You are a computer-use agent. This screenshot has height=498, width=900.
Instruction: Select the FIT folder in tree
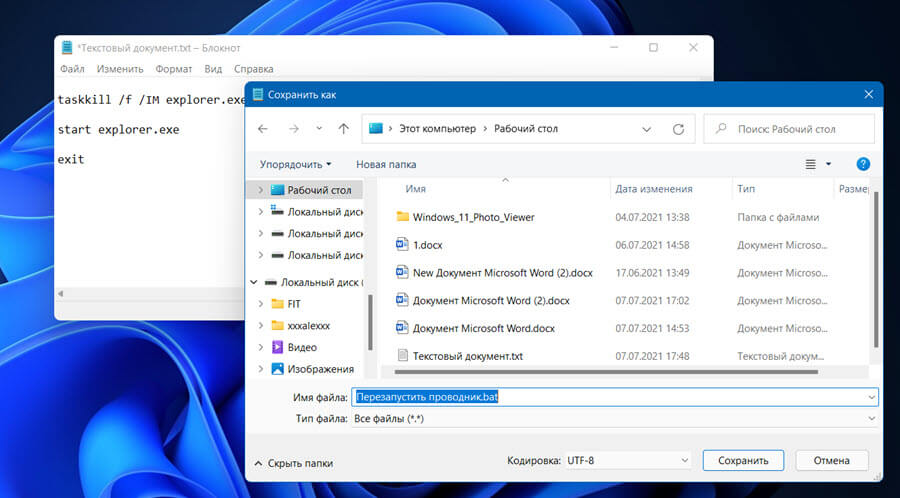294,304
